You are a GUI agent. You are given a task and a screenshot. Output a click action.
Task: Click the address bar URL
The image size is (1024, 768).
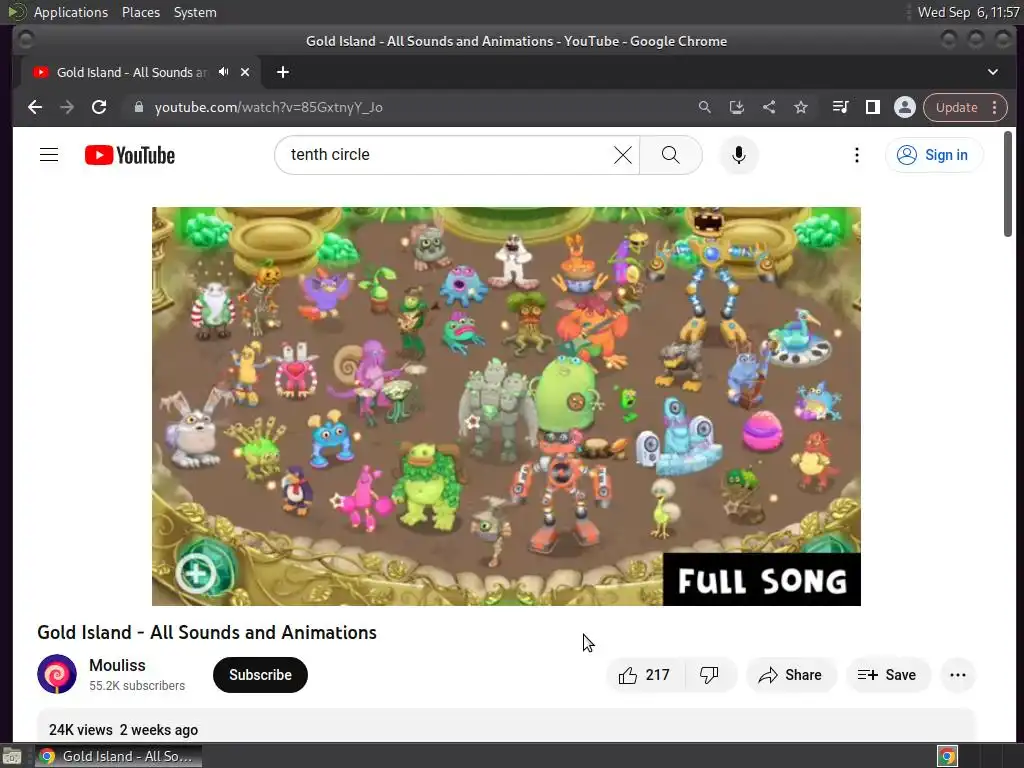(268, 107)
